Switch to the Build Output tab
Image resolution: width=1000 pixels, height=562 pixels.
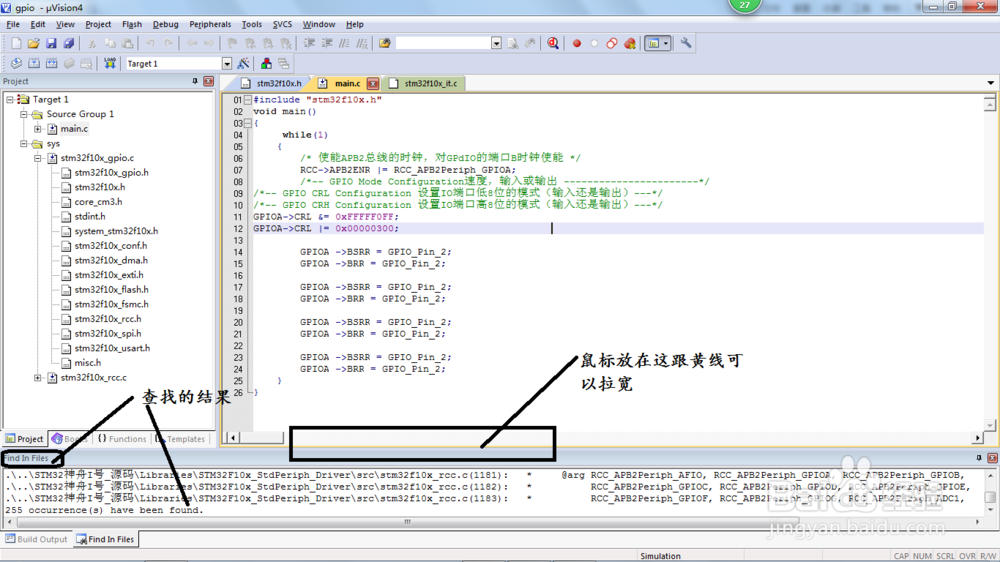(x=36, y=539)
